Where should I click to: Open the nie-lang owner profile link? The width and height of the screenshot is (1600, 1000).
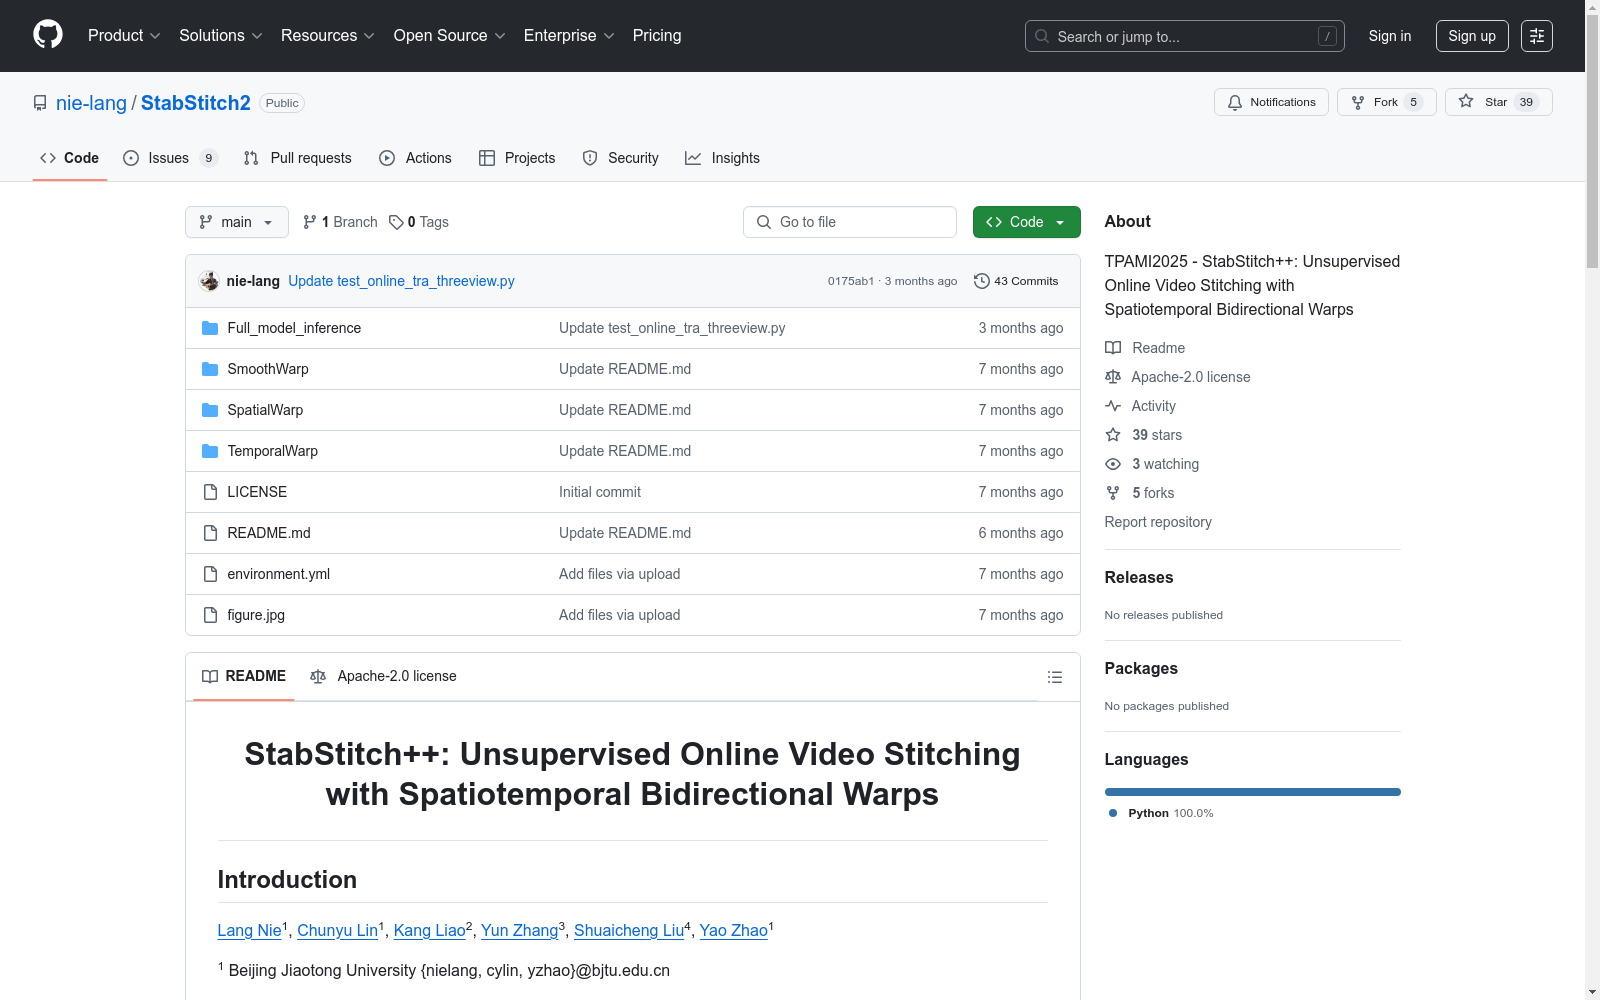coord(91,103)
